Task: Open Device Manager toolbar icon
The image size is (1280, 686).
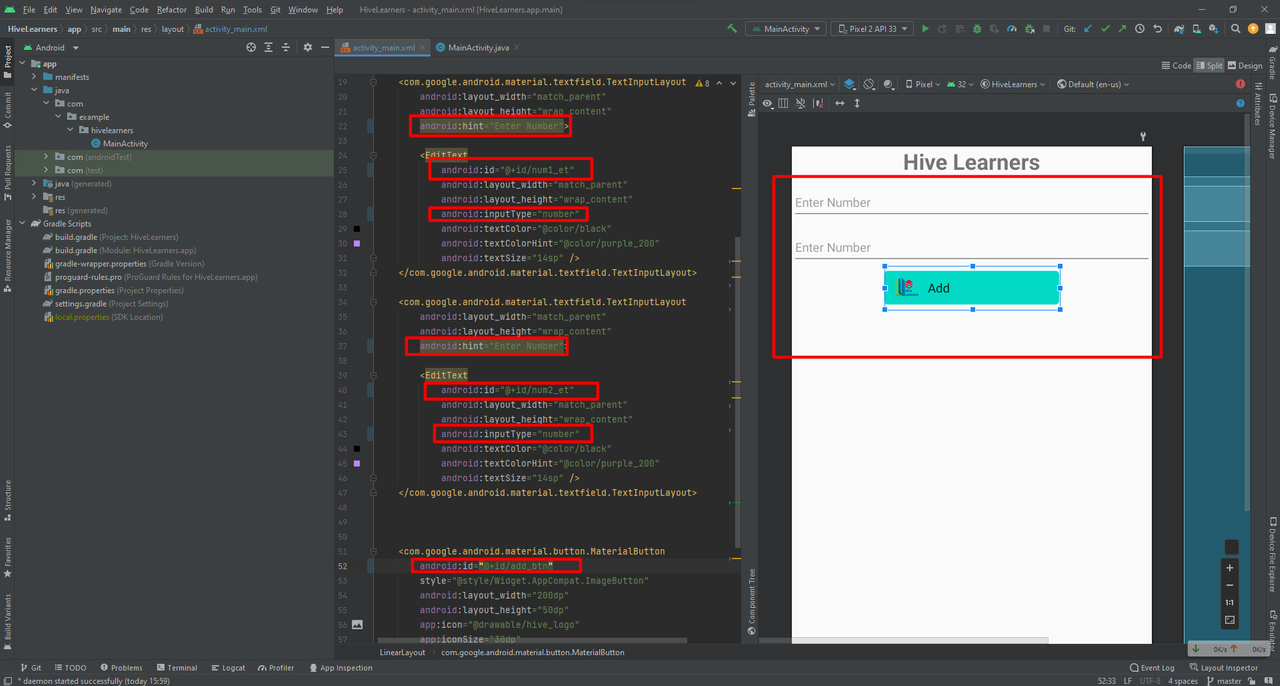Action: (1197, 29)
